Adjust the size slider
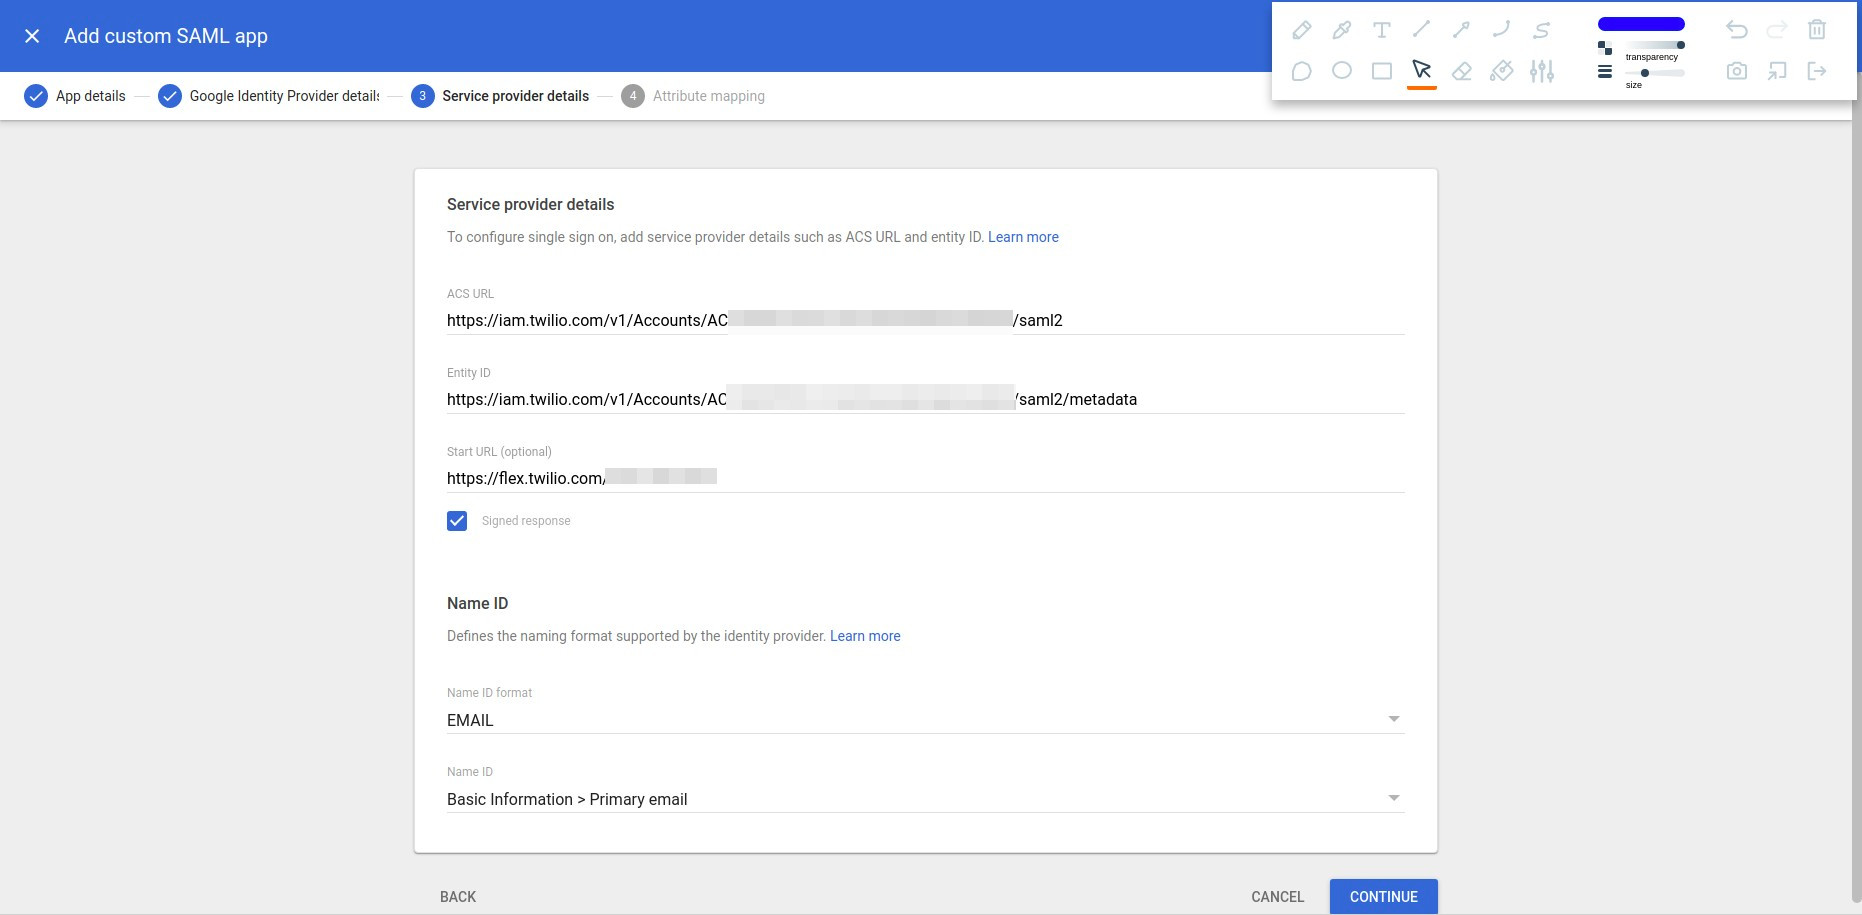 pos(1655,73)
